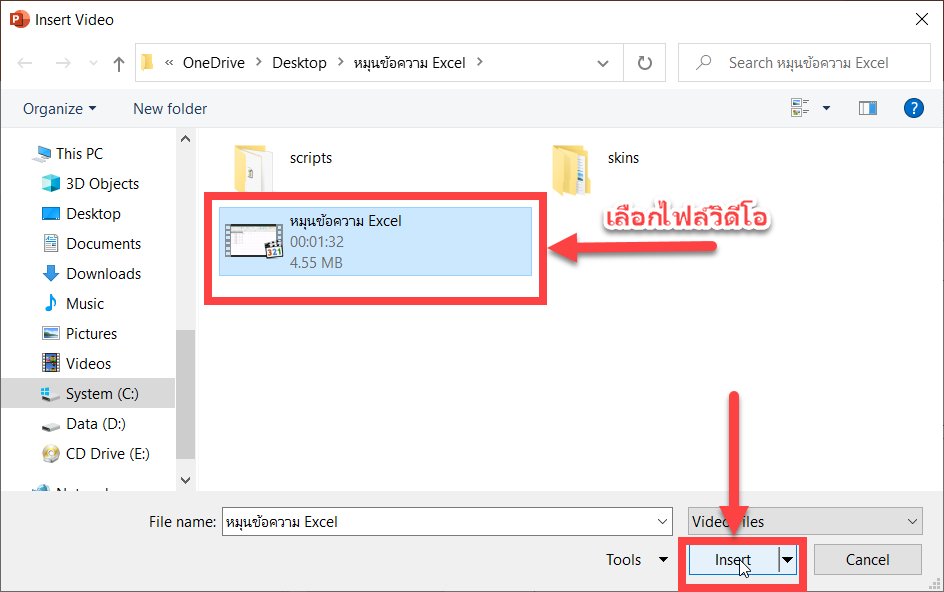Open the recent locations dropdown arrow
The width and height of the screenshot is (944, 592).
pyautogui.click(x=93, y=63)
